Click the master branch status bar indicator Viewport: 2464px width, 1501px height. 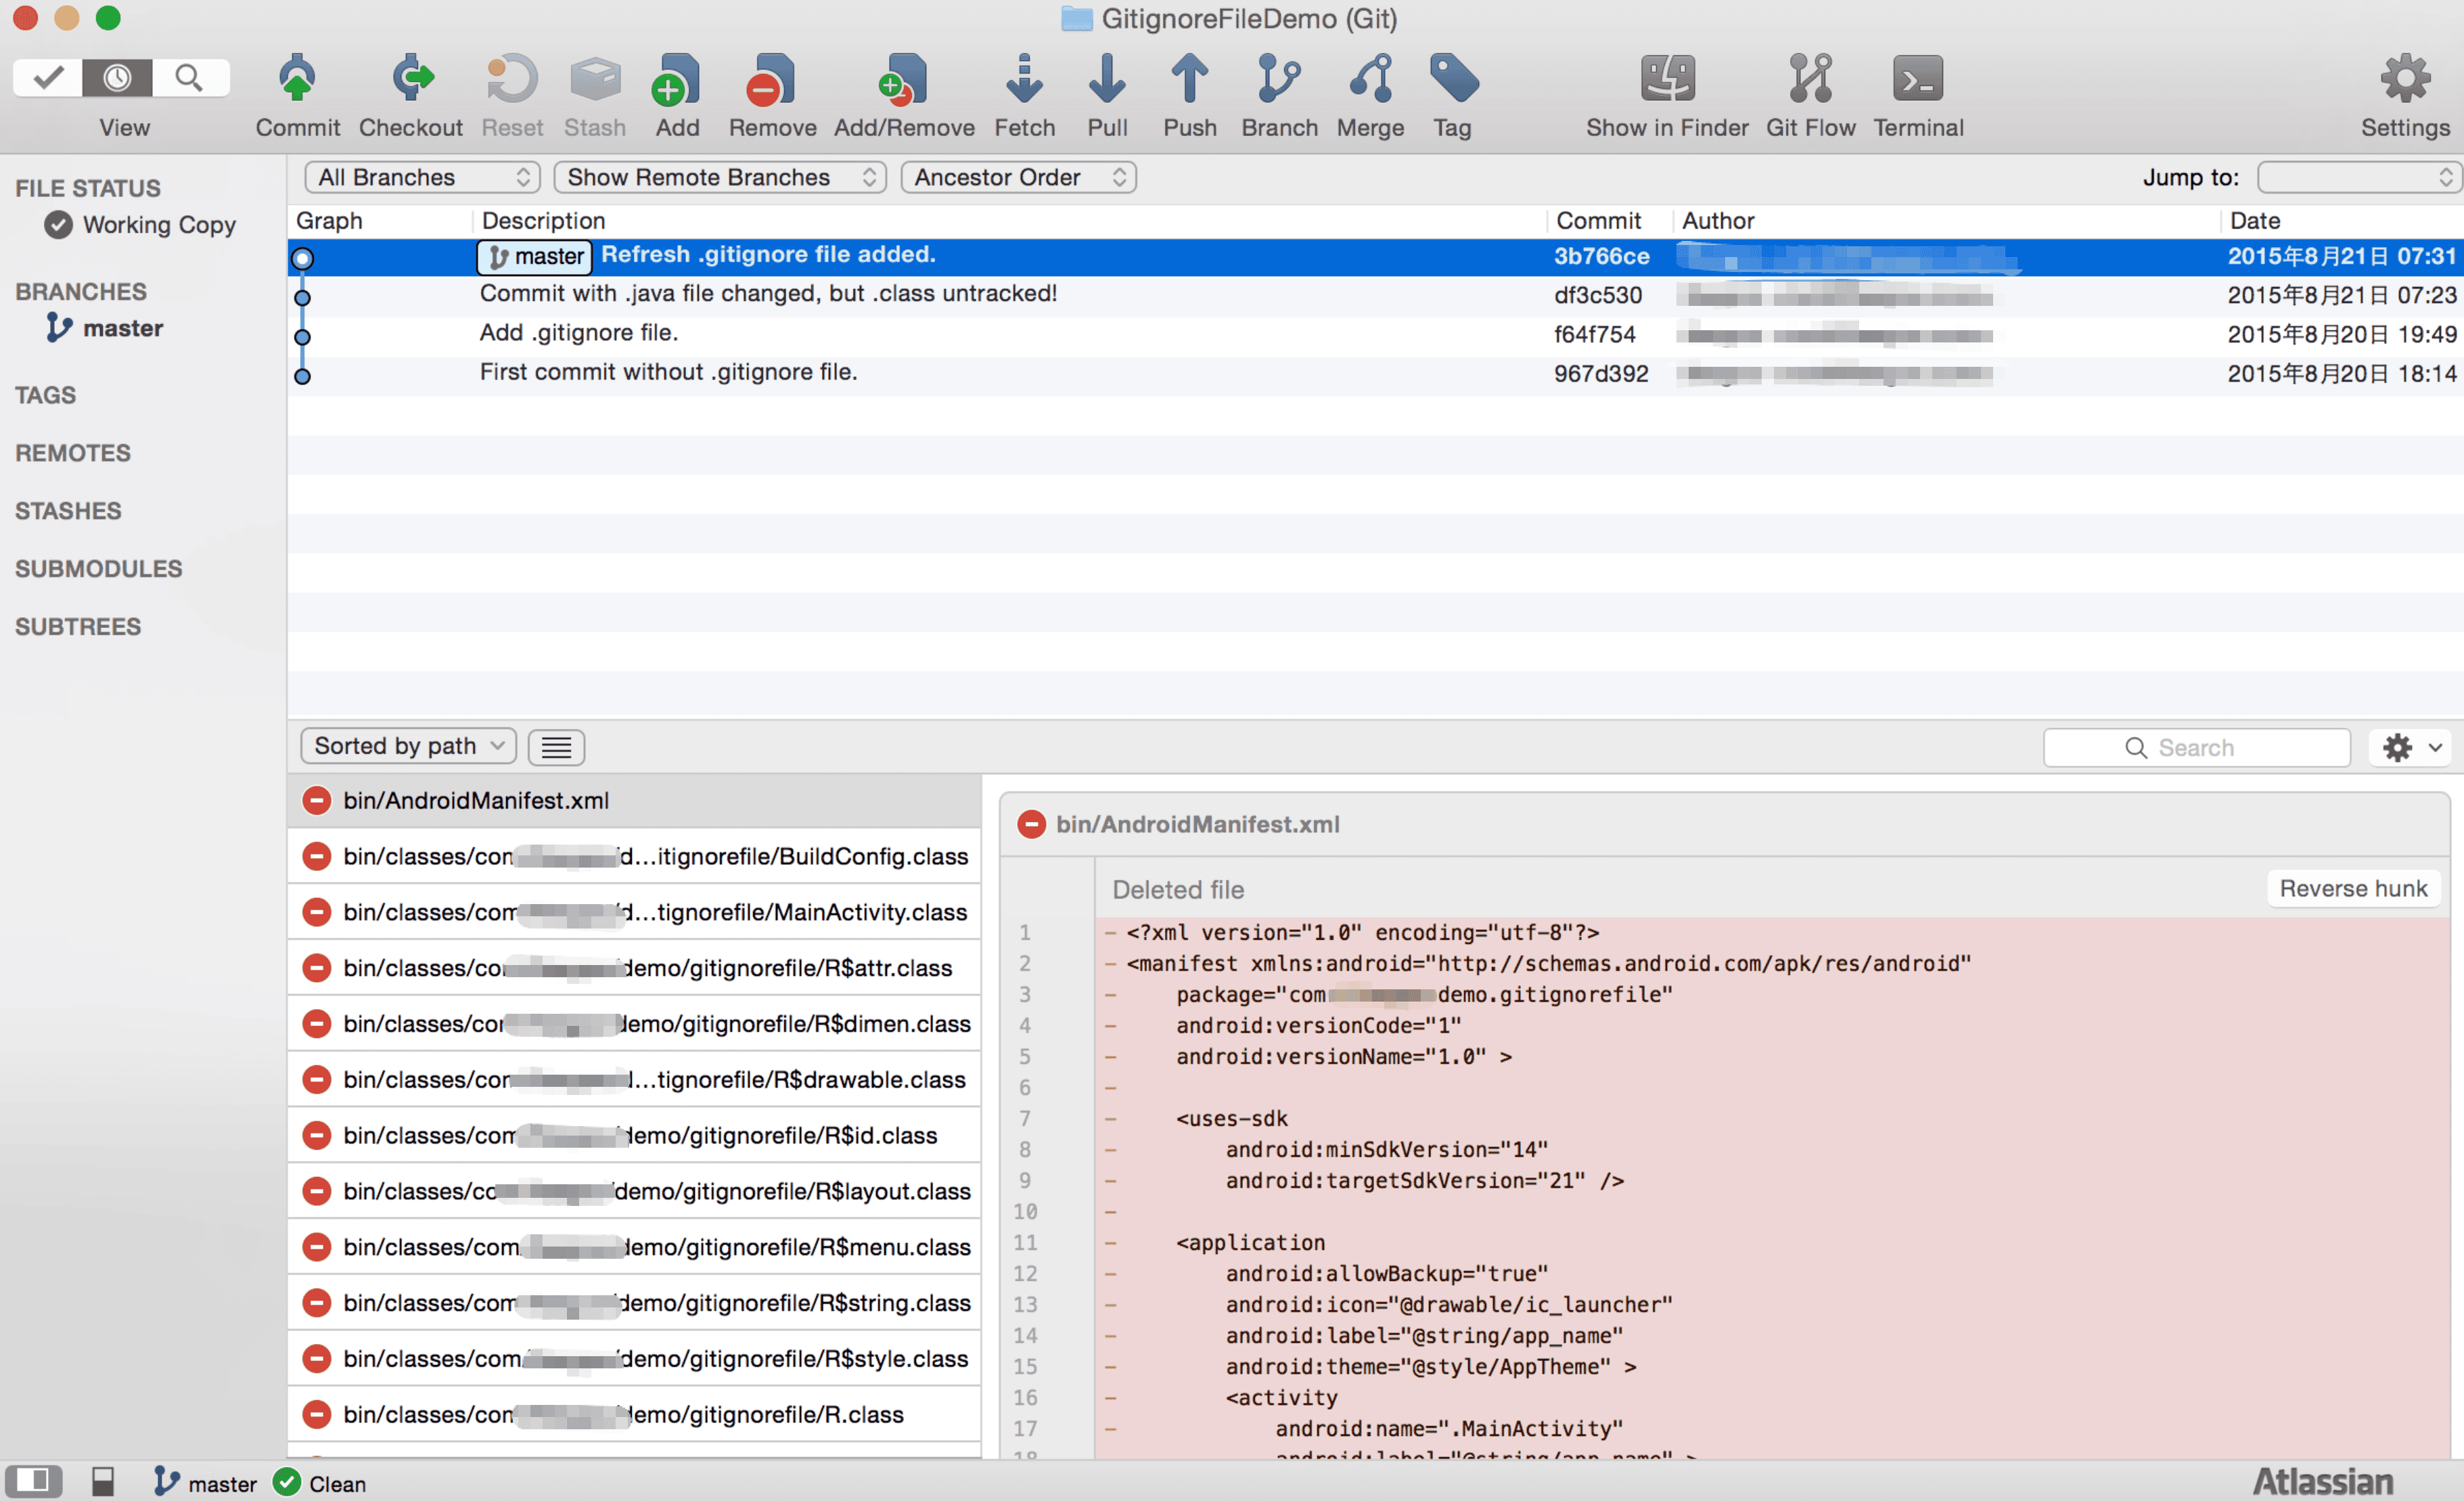point(205,1483)
